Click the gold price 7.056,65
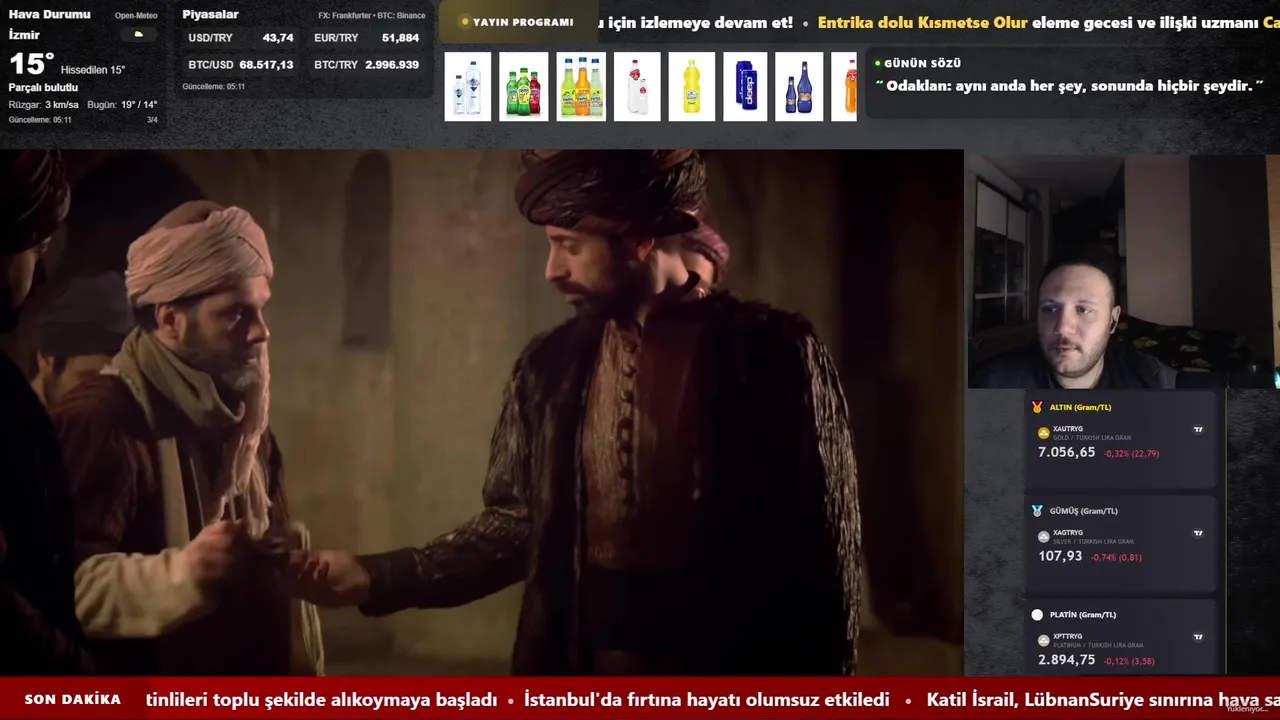This screenshot has width=1280, height=720. coord(1066,453)
